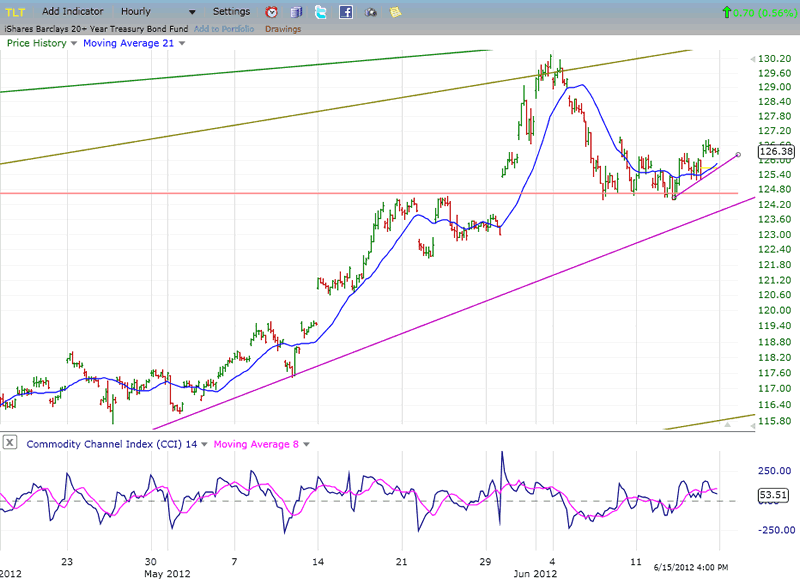Click the camera snapshot icon

[371, 12]
